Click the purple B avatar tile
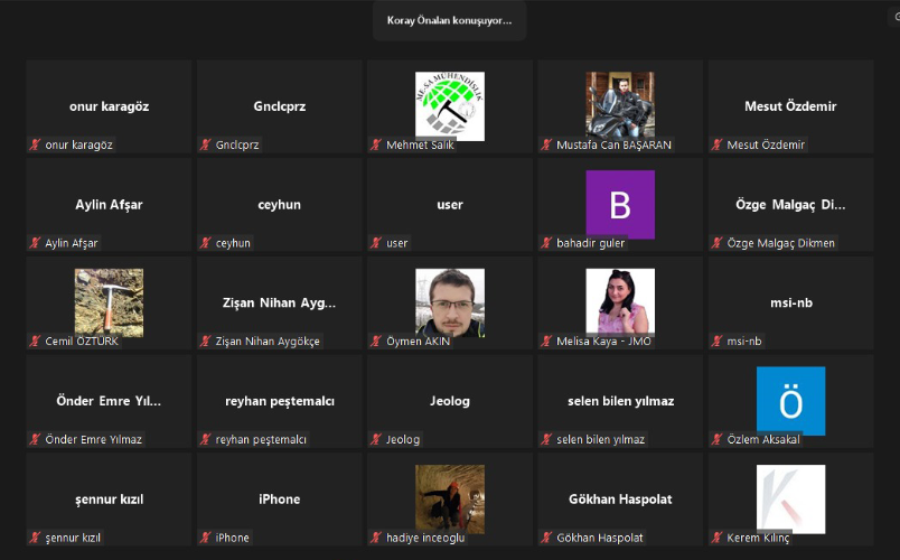900x560 pixels. coord(620,204)
